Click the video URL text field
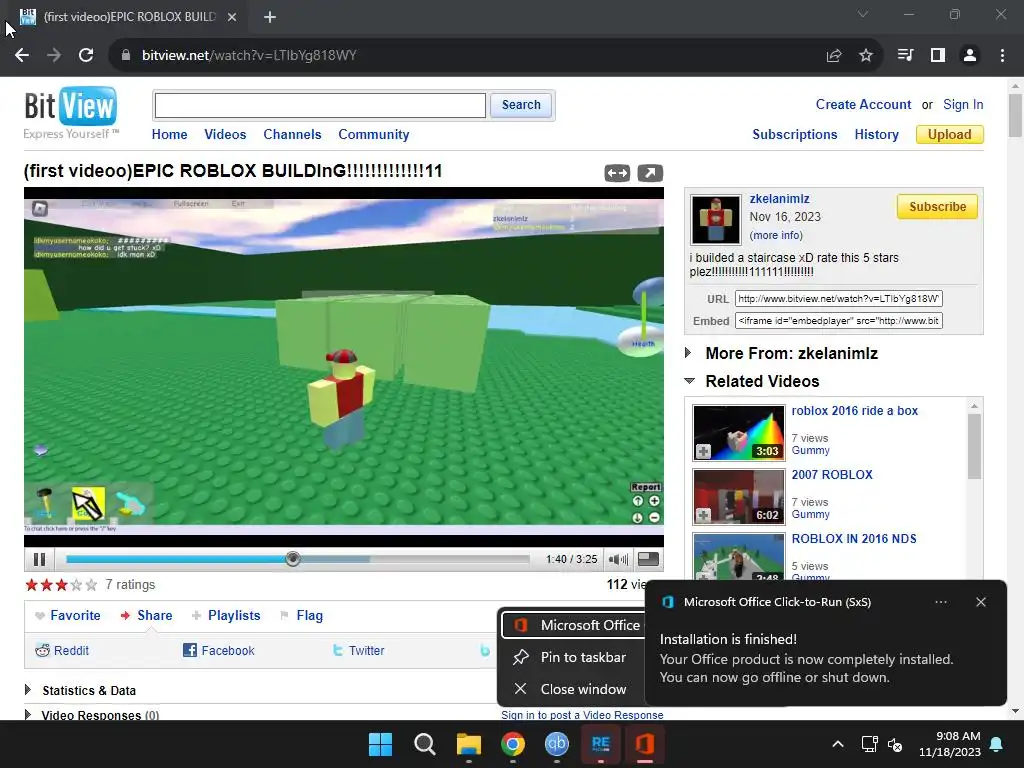Image resolution: width=1024 pixels, height=768 pixels. [x=839, y=298]
